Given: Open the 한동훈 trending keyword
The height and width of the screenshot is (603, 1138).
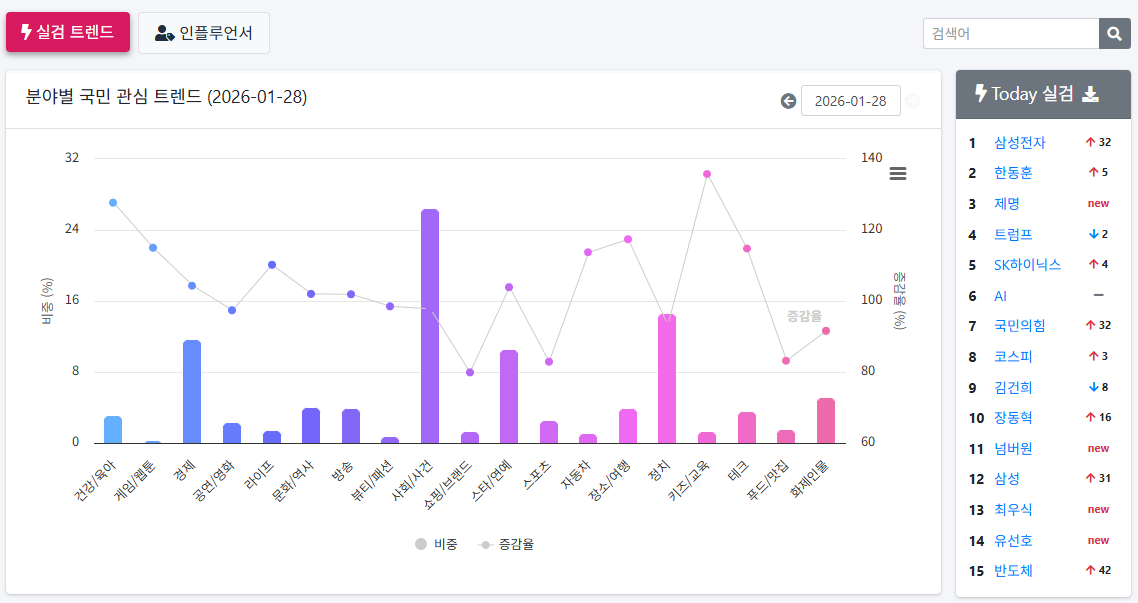Looking at the screenshot, I should (x=1013, y=173).
